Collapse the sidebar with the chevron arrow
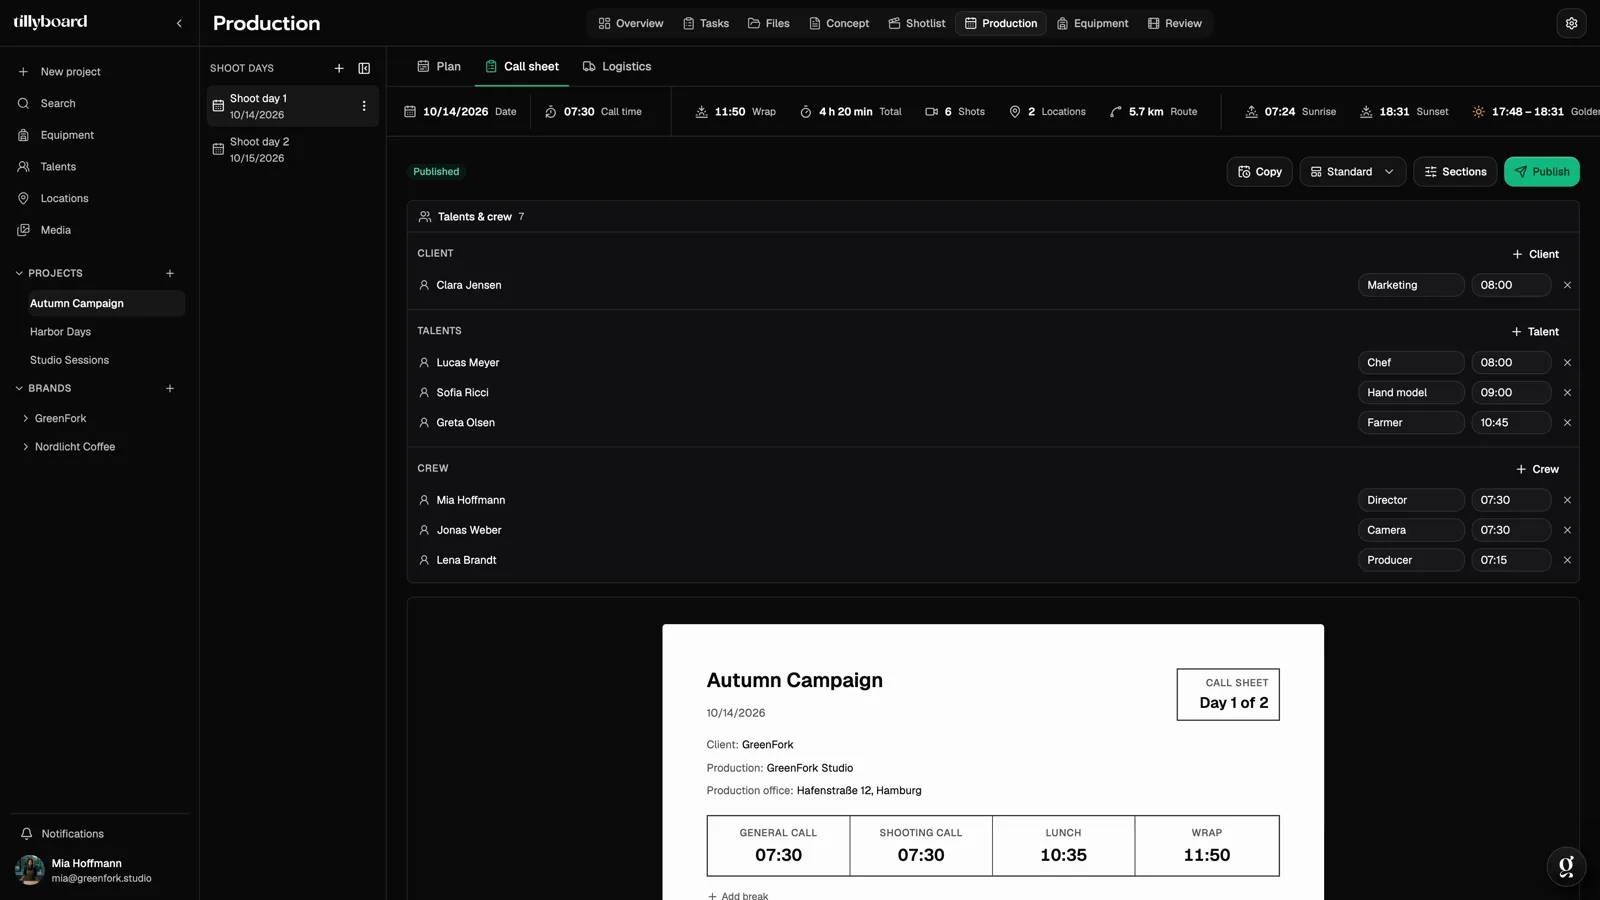The width and height of the screenshot is (1600, 900). pyautogui.click(x=179, y=23)
